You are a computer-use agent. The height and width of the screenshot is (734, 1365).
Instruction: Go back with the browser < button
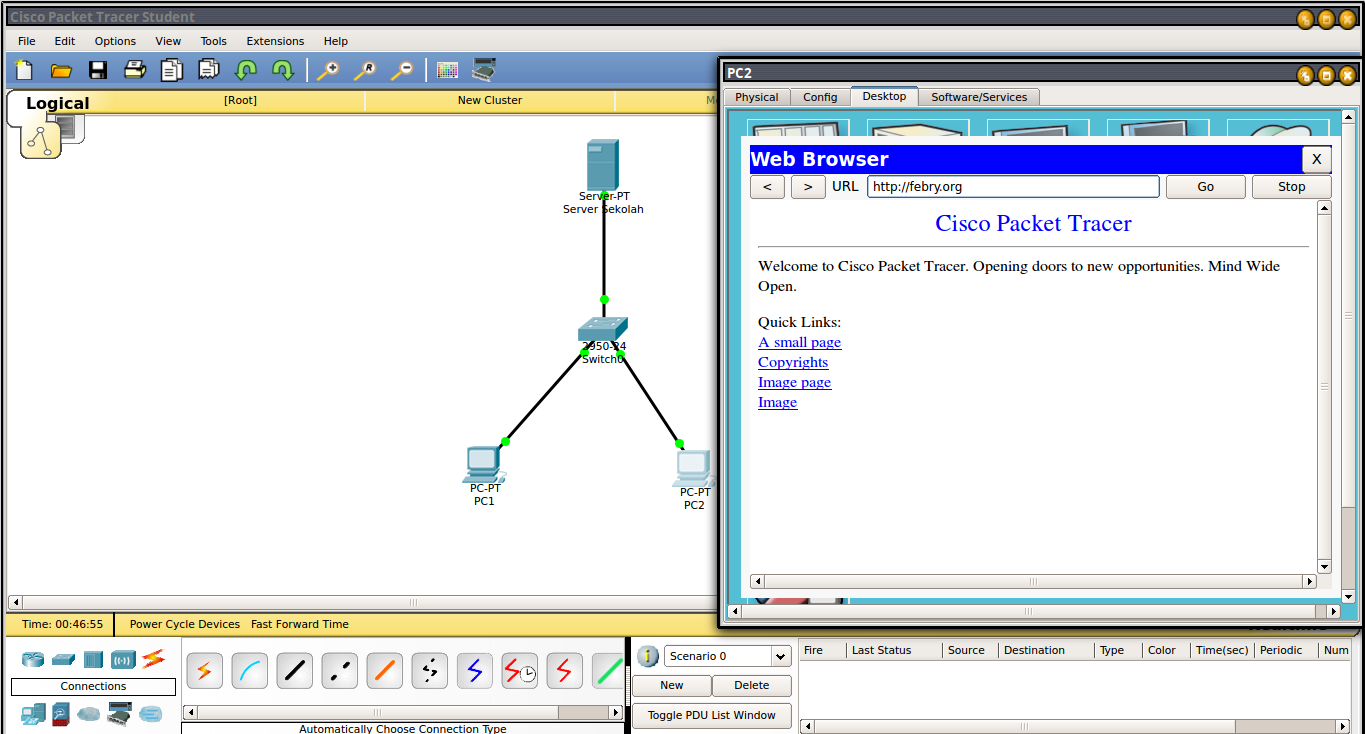(x=767, y=187)
